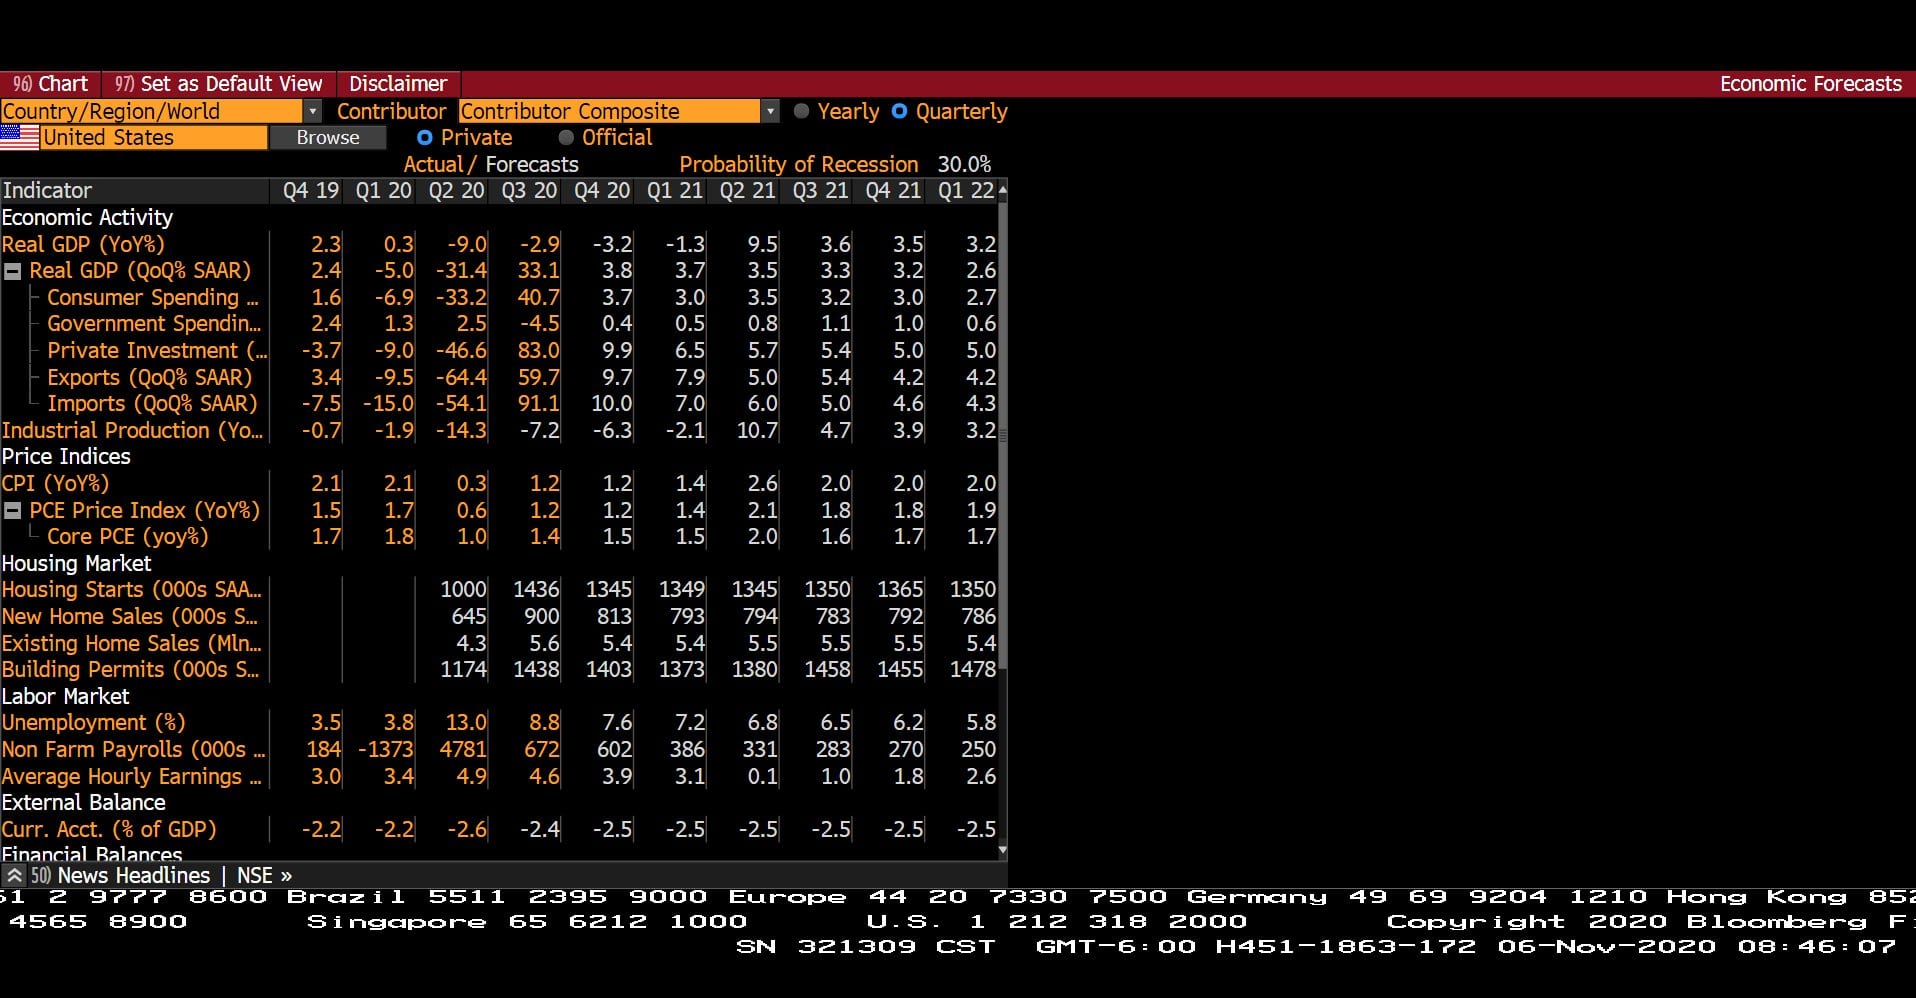
Task: Select the Building Permits indicator
Action: pos(130,669)
